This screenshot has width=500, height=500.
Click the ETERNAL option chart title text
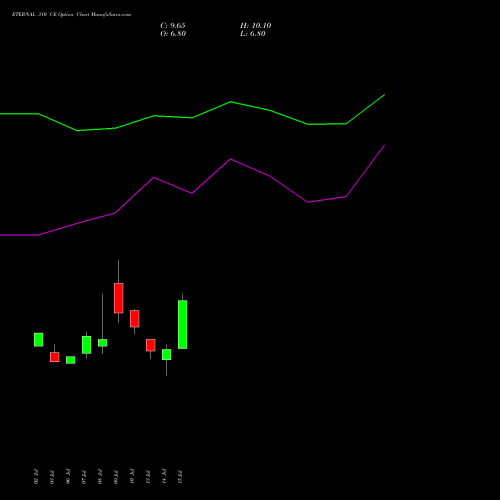(71, 15)
